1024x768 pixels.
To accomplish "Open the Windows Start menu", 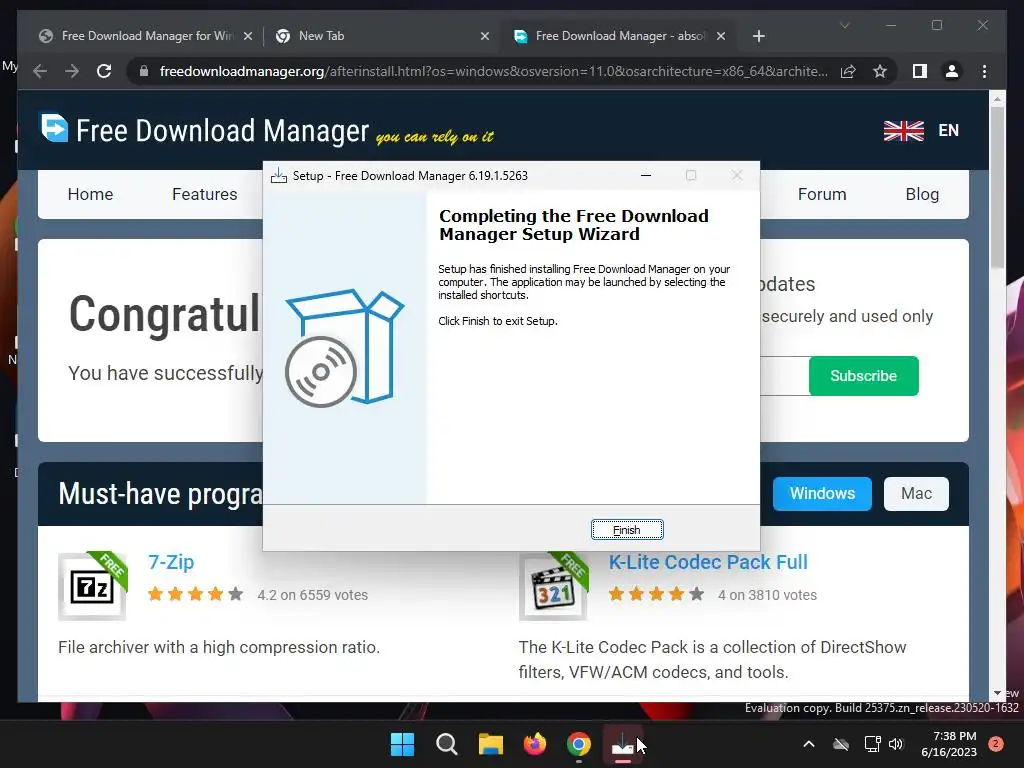I will point(402,744).
